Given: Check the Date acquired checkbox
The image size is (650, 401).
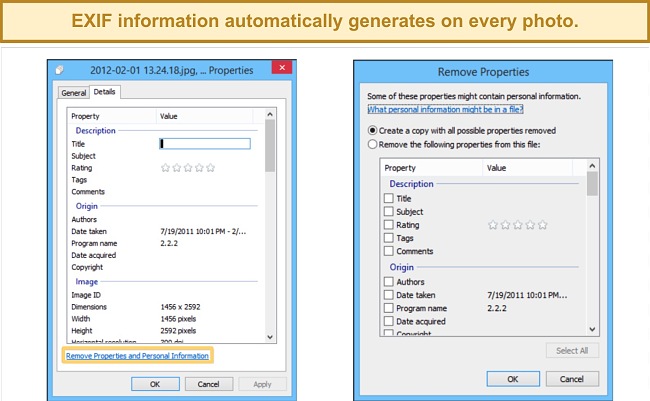Looking at the screenshot, I should [x=388, y=321].
